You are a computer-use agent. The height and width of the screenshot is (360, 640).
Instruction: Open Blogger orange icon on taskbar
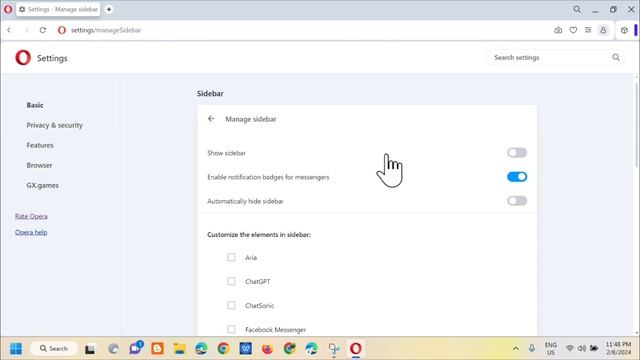(157, 349)
